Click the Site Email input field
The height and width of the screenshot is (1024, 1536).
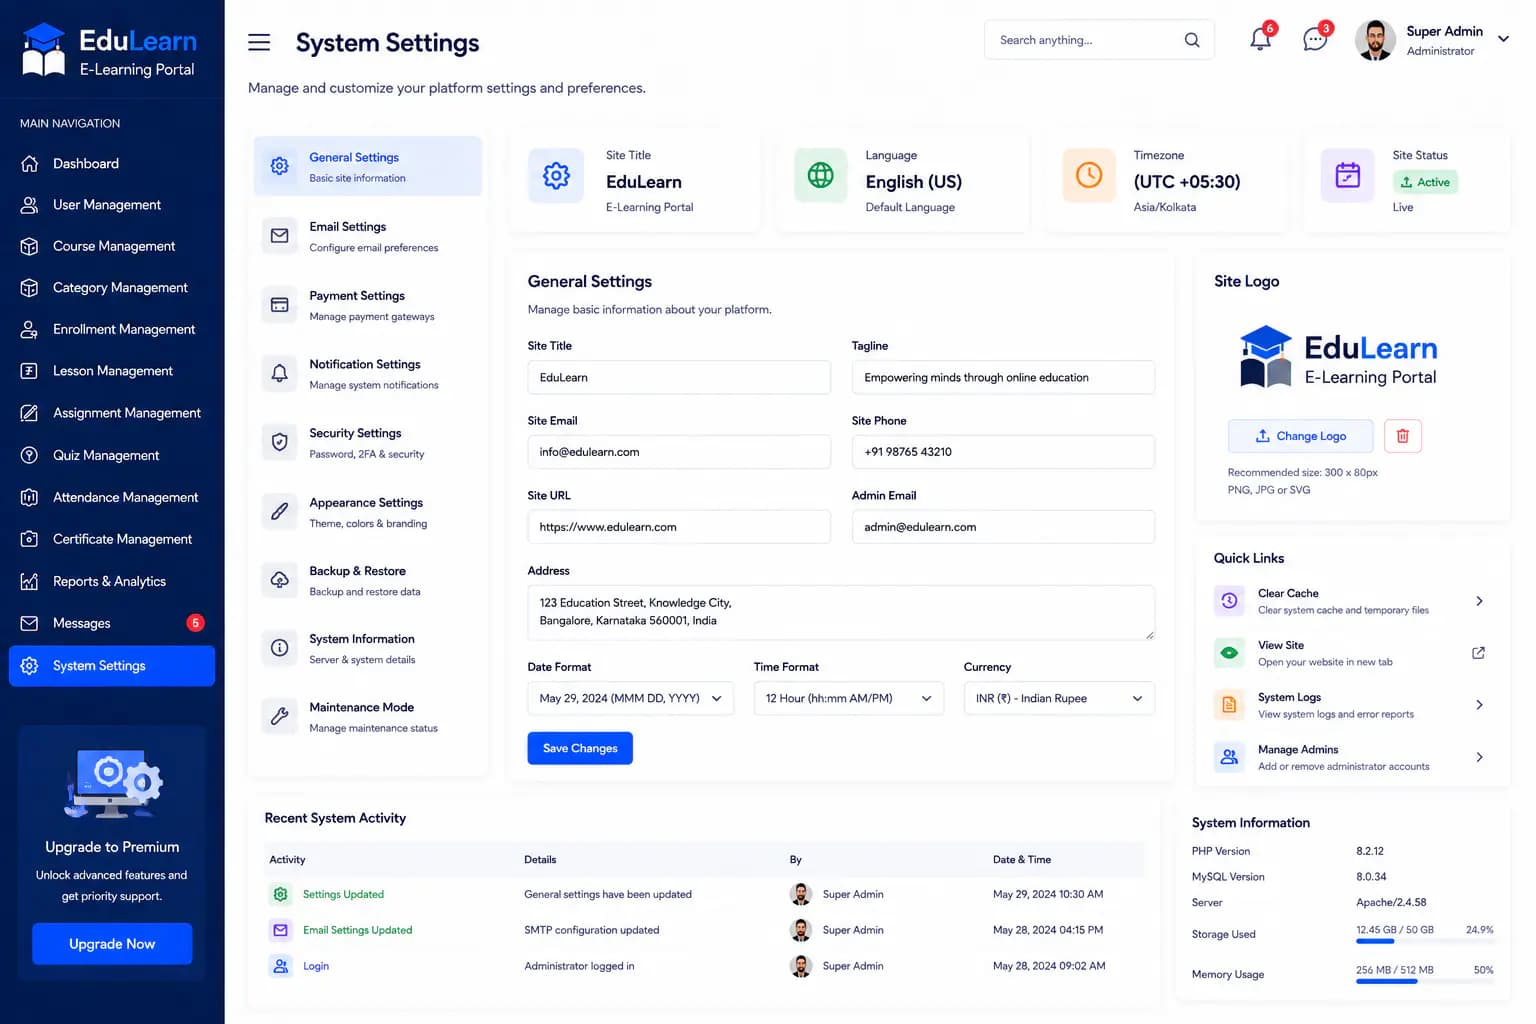(679, 452)
